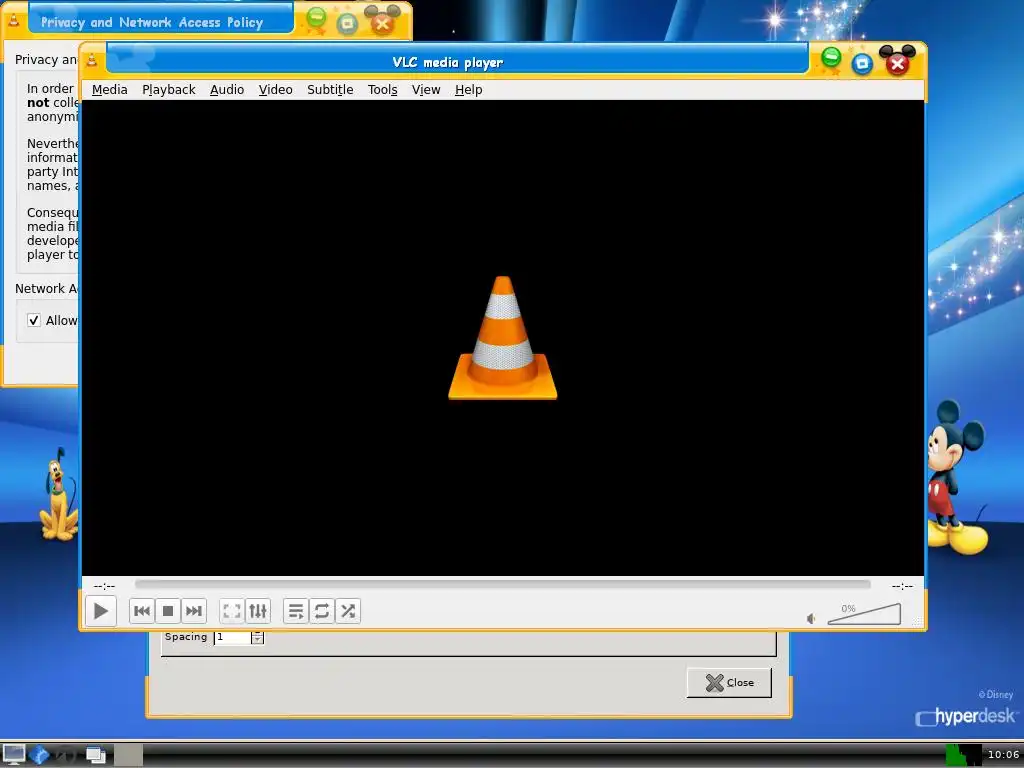Toggle fullscreen video mode
Viewport: 1024px width, 768px height.
pos(232,611)
